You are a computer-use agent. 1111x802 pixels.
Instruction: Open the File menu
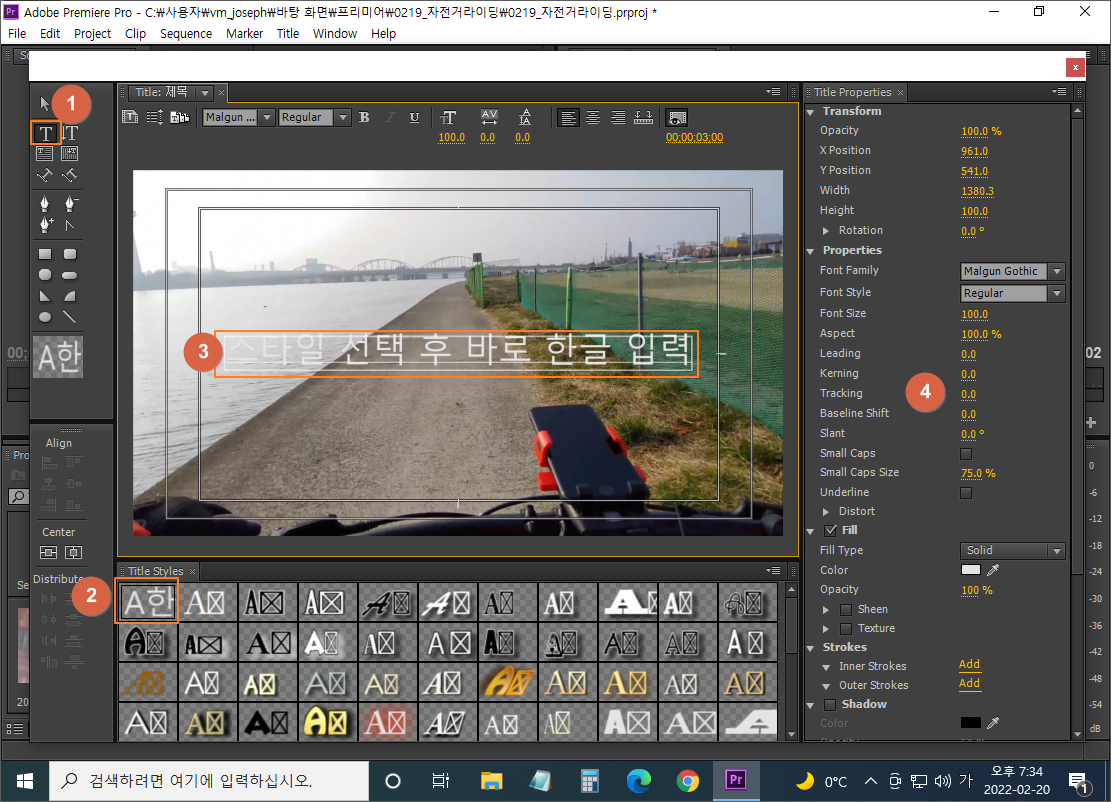pos(17,33)
